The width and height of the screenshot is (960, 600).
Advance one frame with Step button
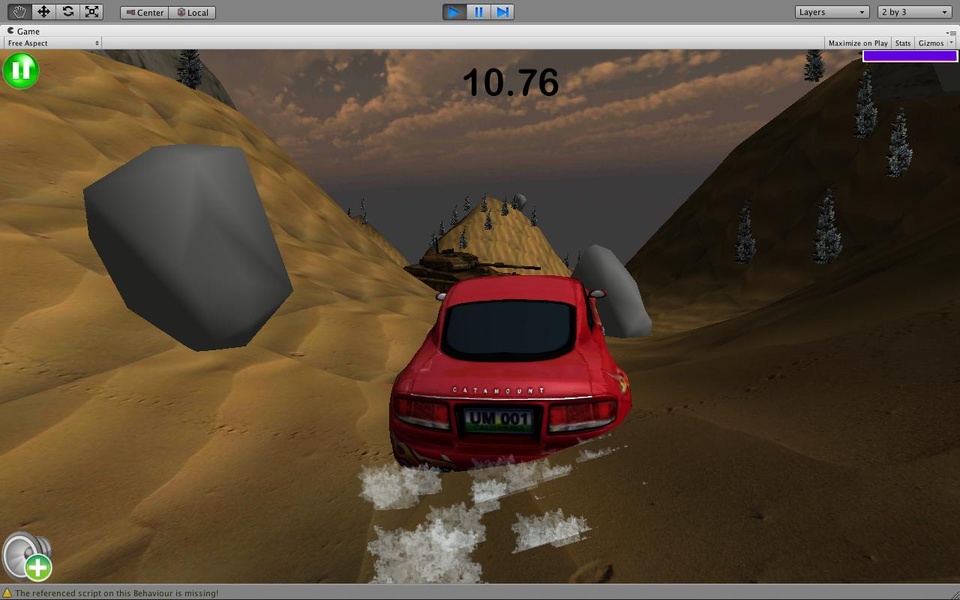502,12
